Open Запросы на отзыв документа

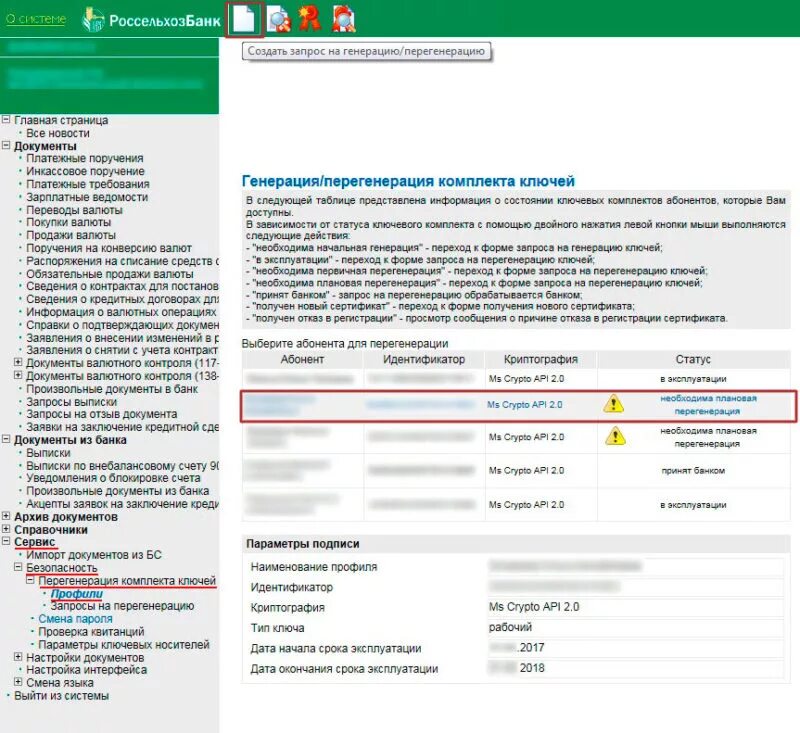pos(102,414)
